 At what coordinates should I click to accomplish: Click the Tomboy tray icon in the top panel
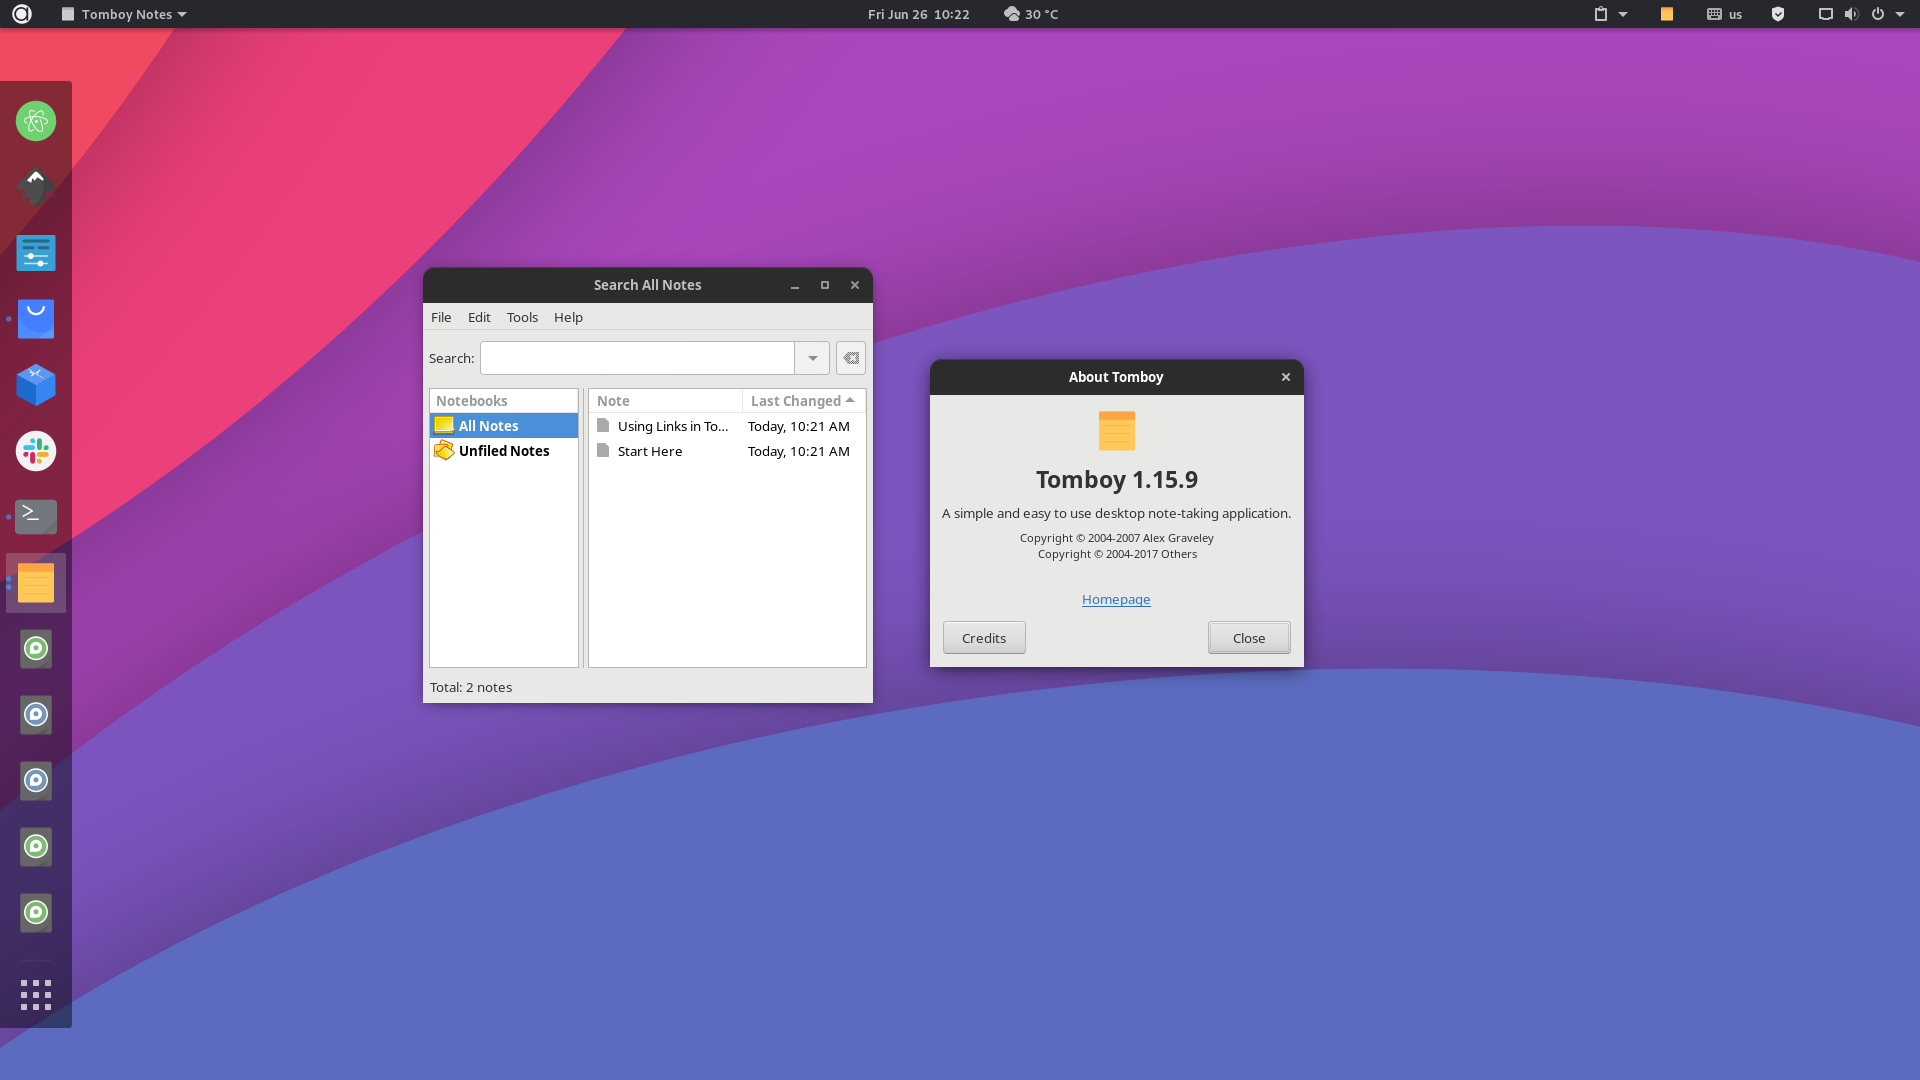[x=1666, y=14]
